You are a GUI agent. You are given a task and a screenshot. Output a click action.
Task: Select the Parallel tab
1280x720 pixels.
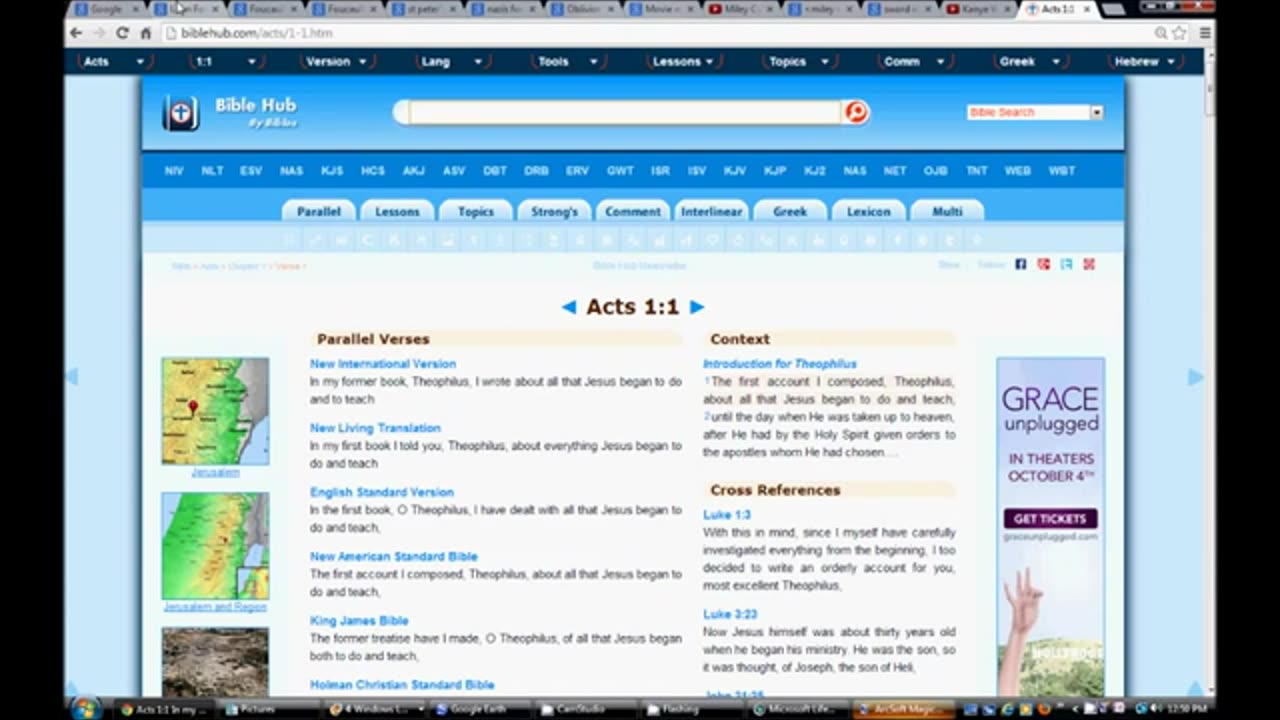tap(319, 211)
